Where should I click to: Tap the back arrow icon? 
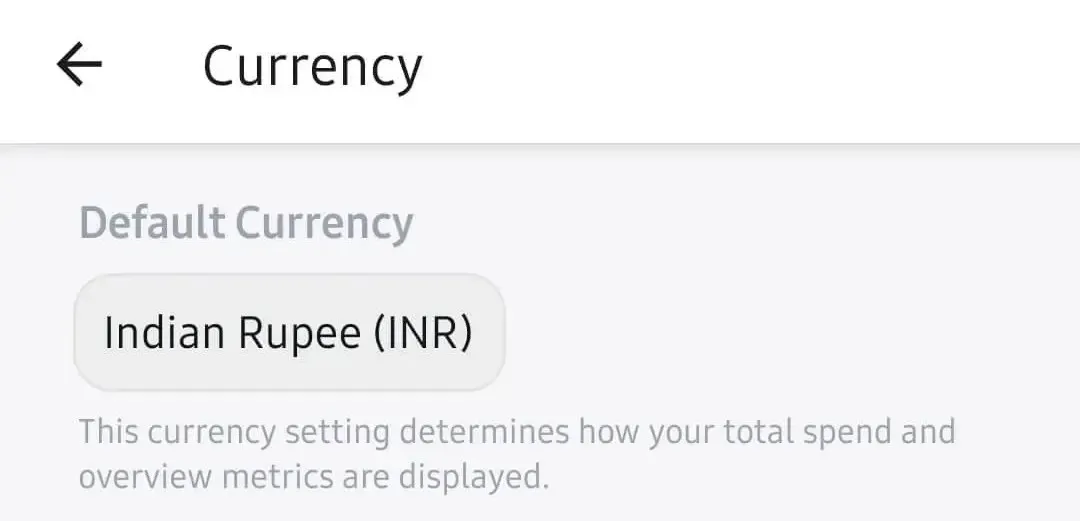(79, 66)
